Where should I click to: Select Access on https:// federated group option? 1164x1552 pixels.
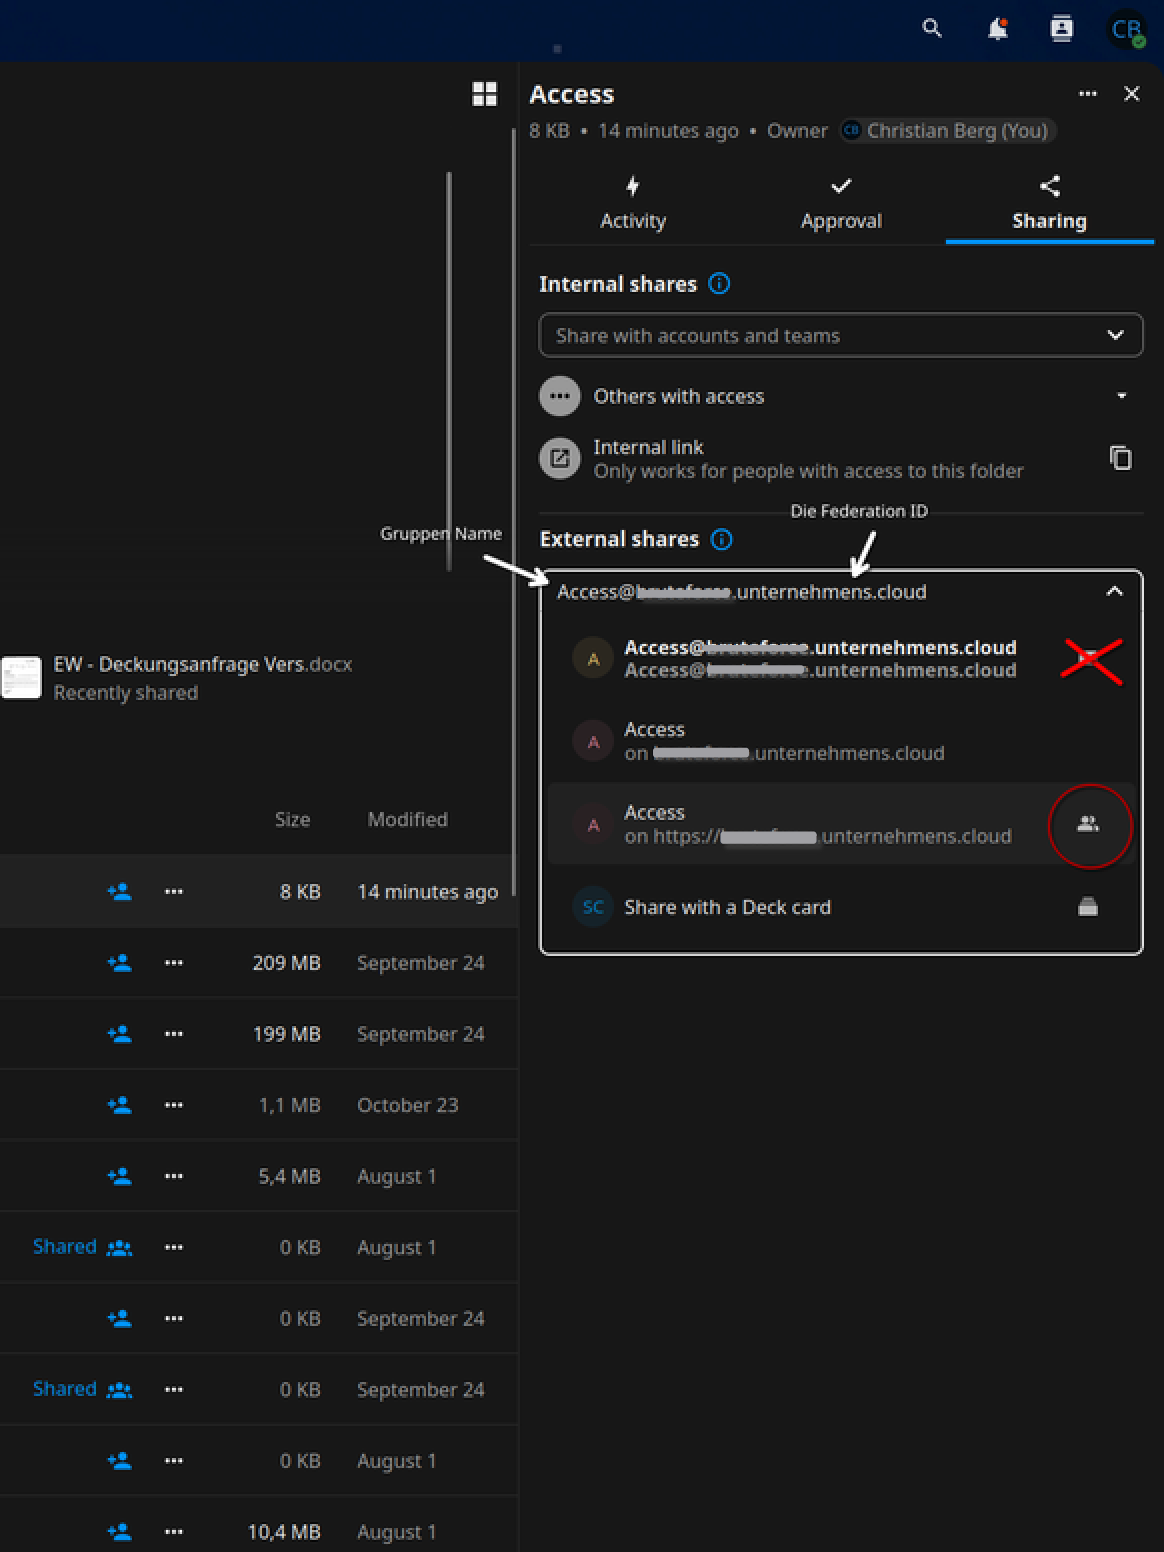(x=816, y=824)
